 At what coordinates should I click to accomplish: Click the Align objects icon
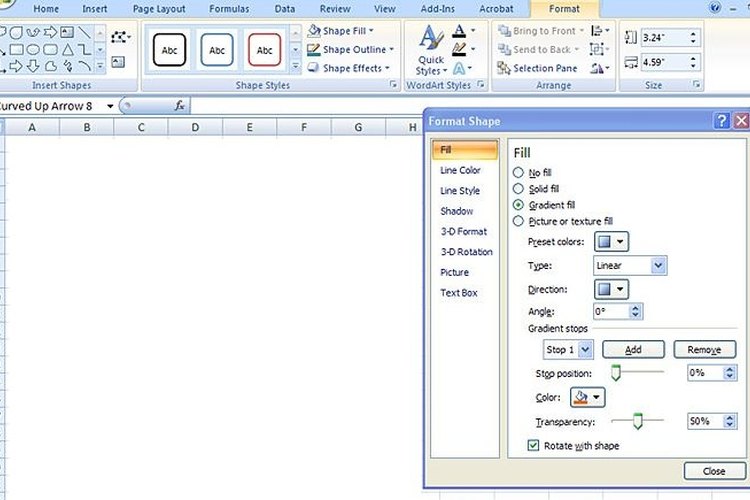pyautogui.click(x=596, y=31)
